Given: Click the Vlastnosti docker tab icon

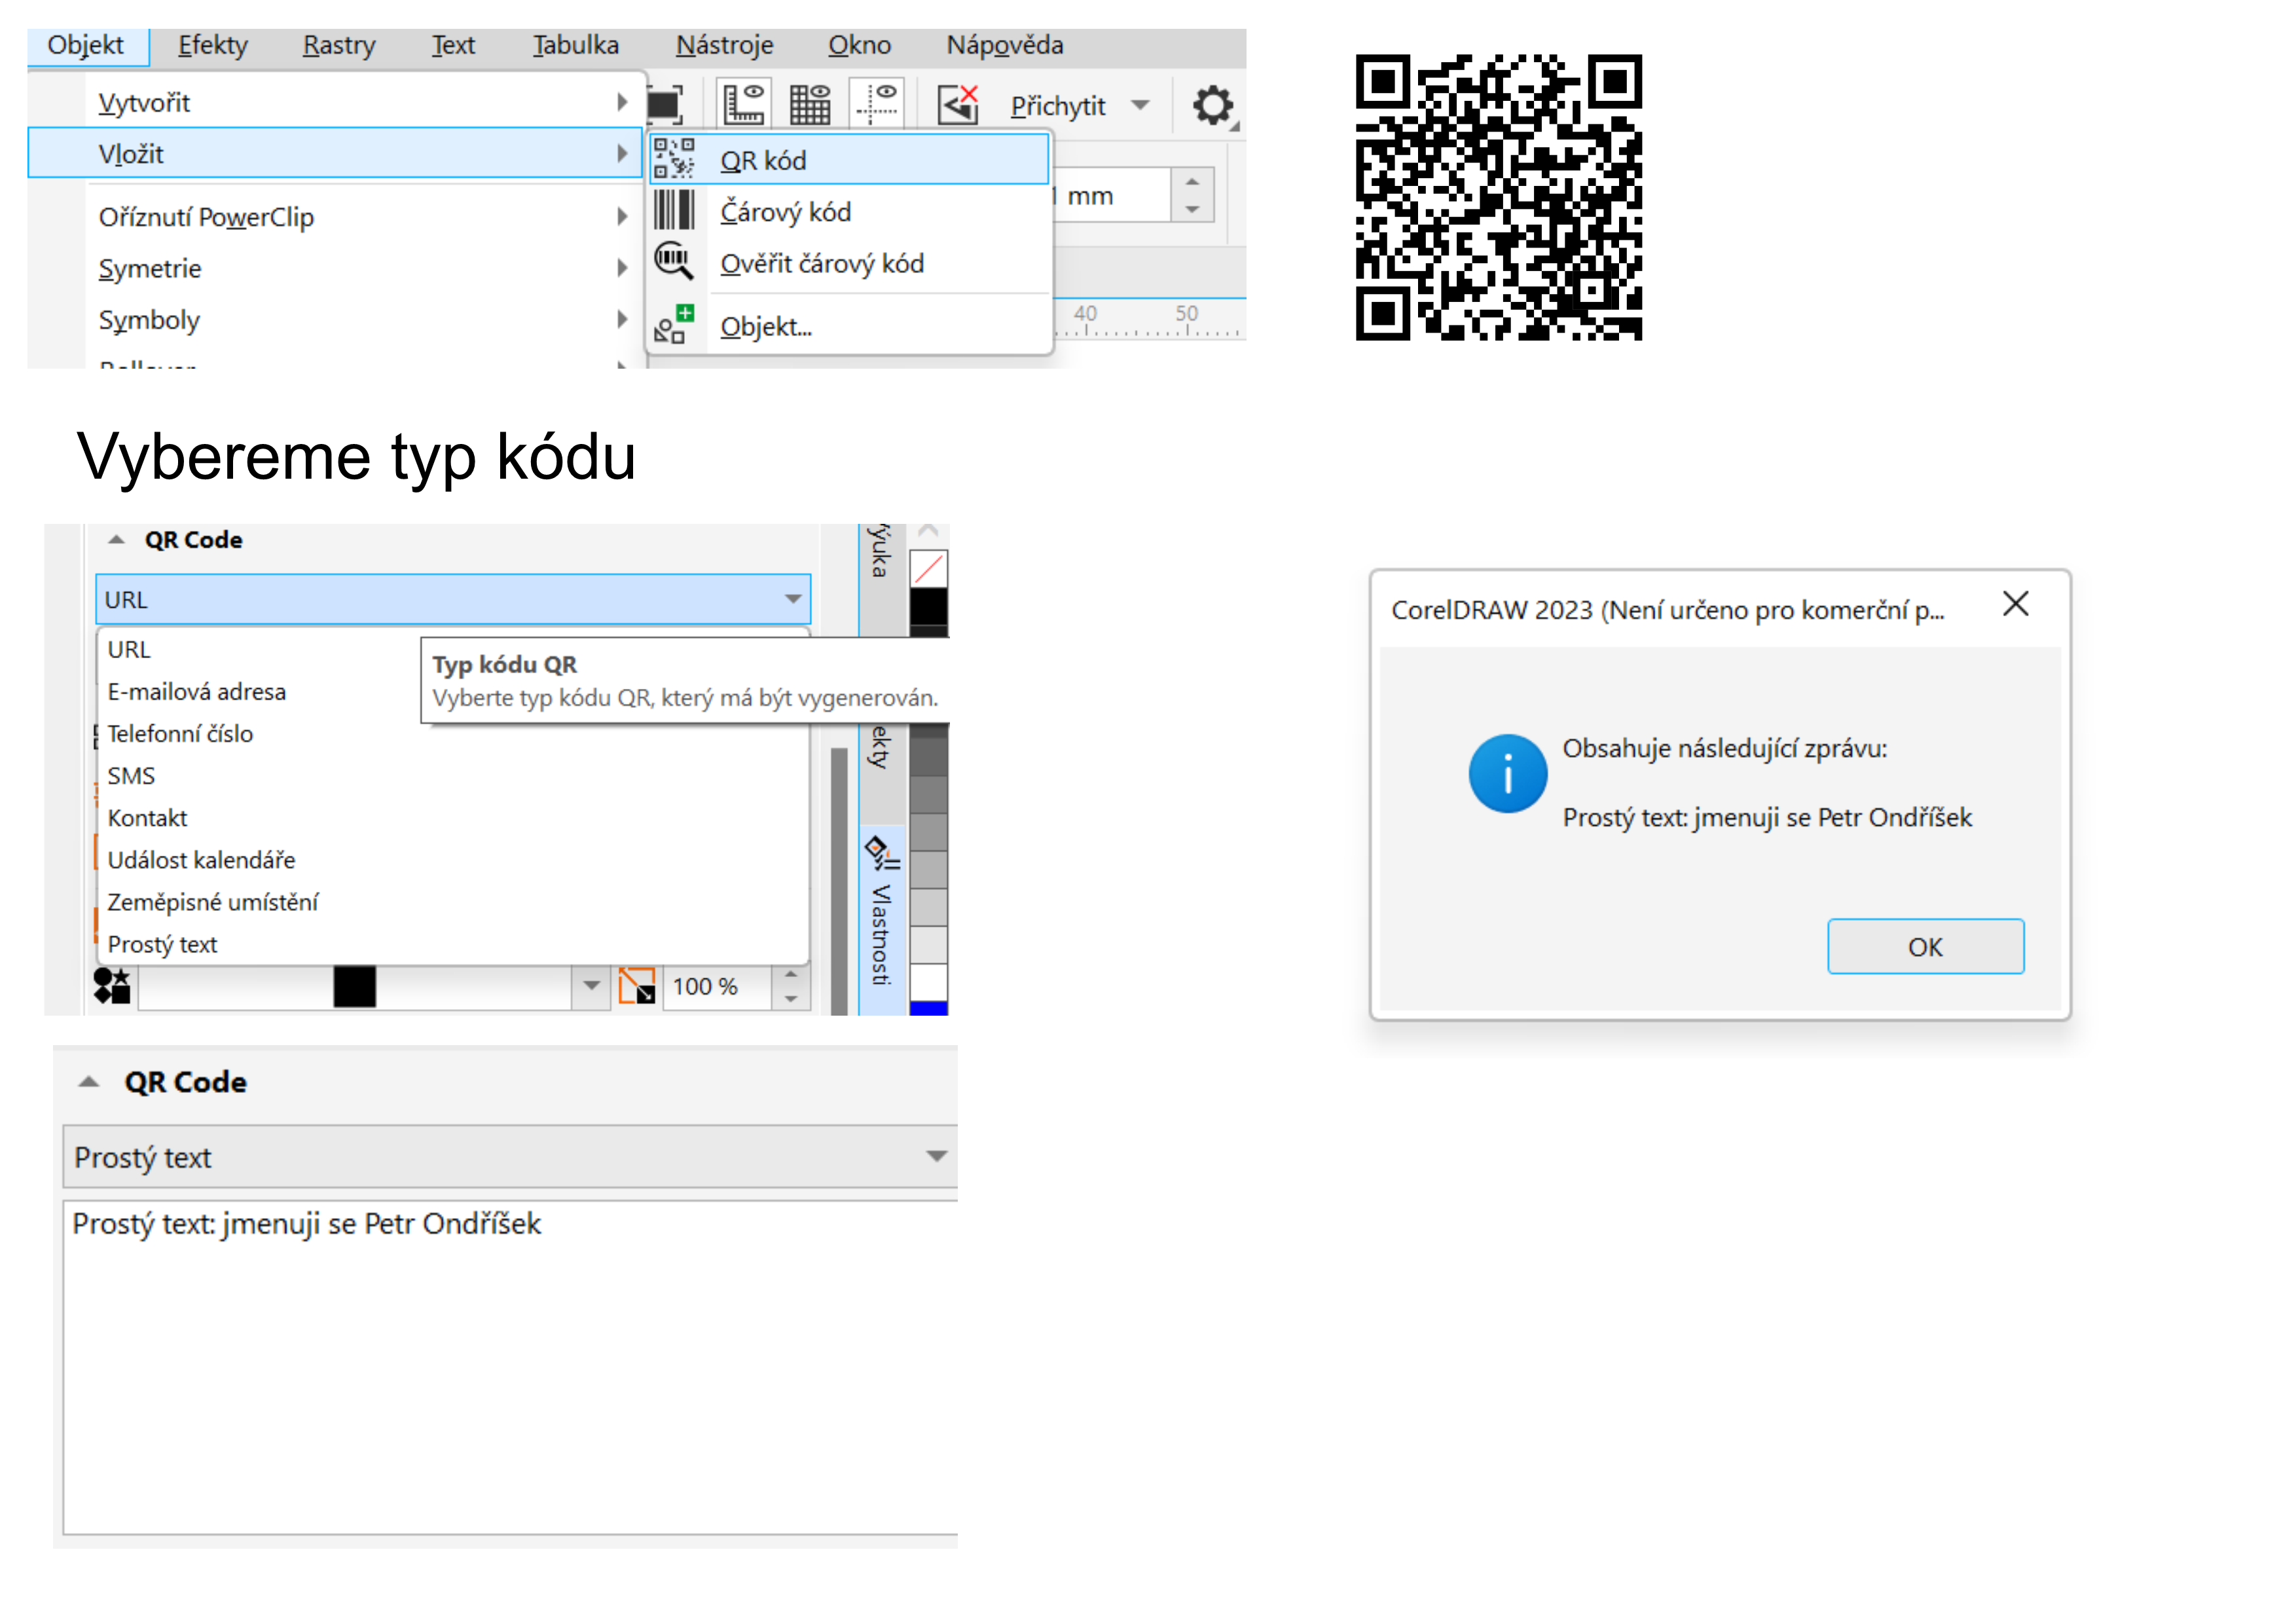Looking at the screenshot, I should pos(882,852).
